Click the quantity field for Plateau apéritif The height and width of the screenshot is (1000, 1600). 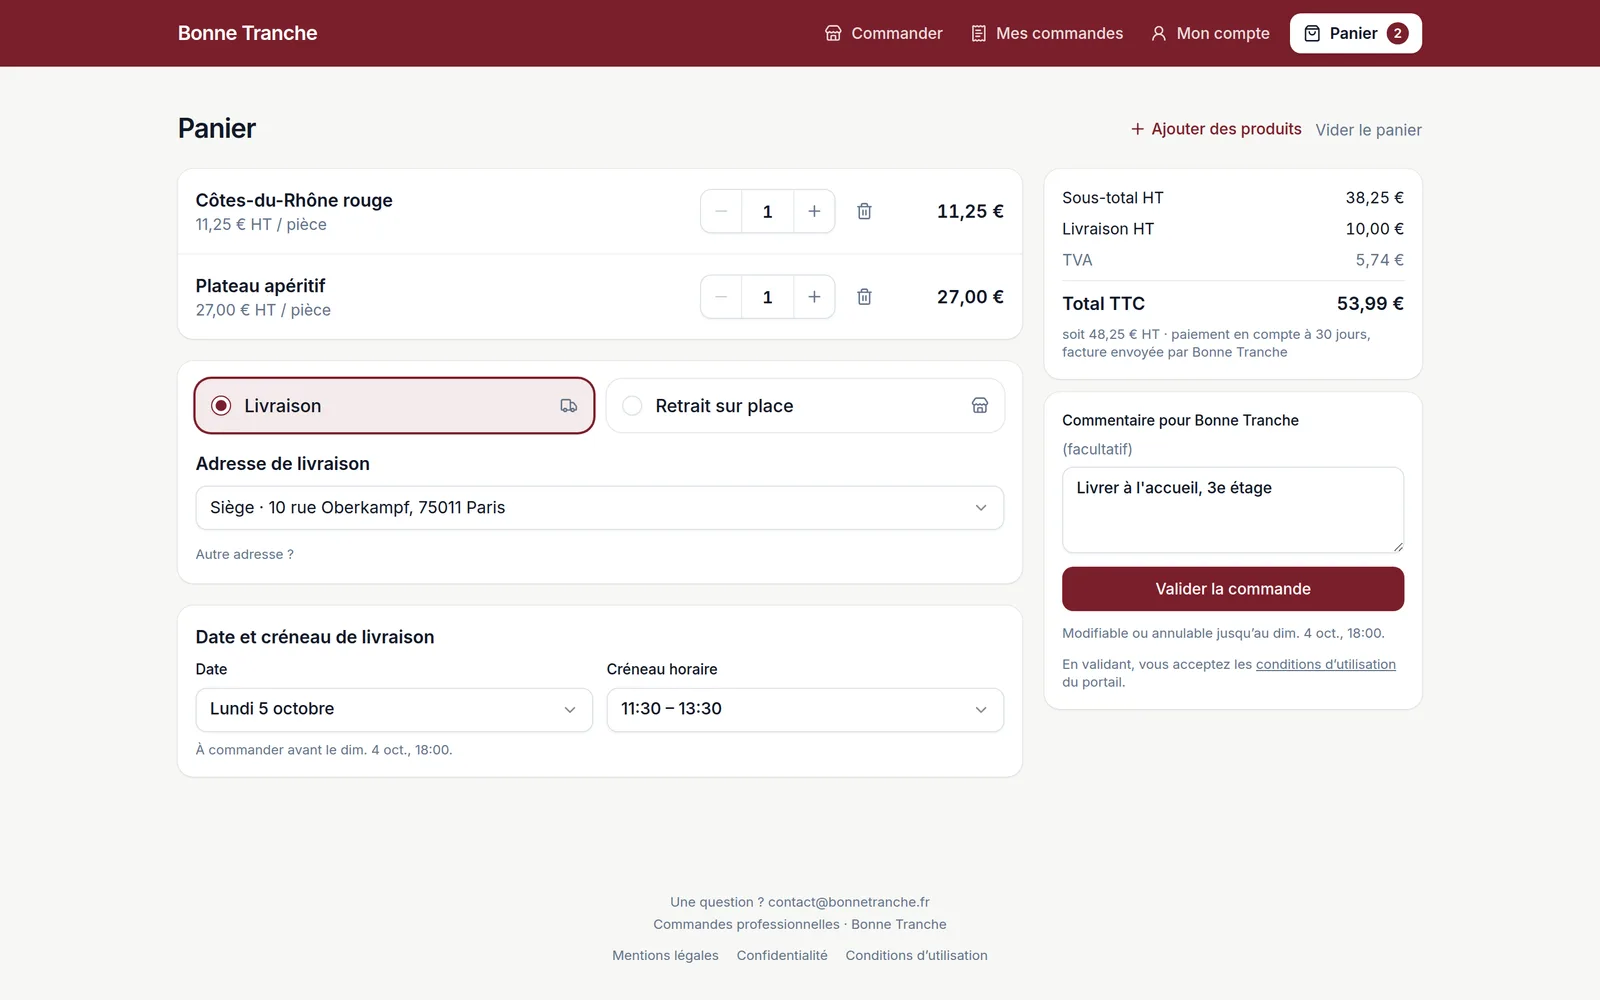768,297
